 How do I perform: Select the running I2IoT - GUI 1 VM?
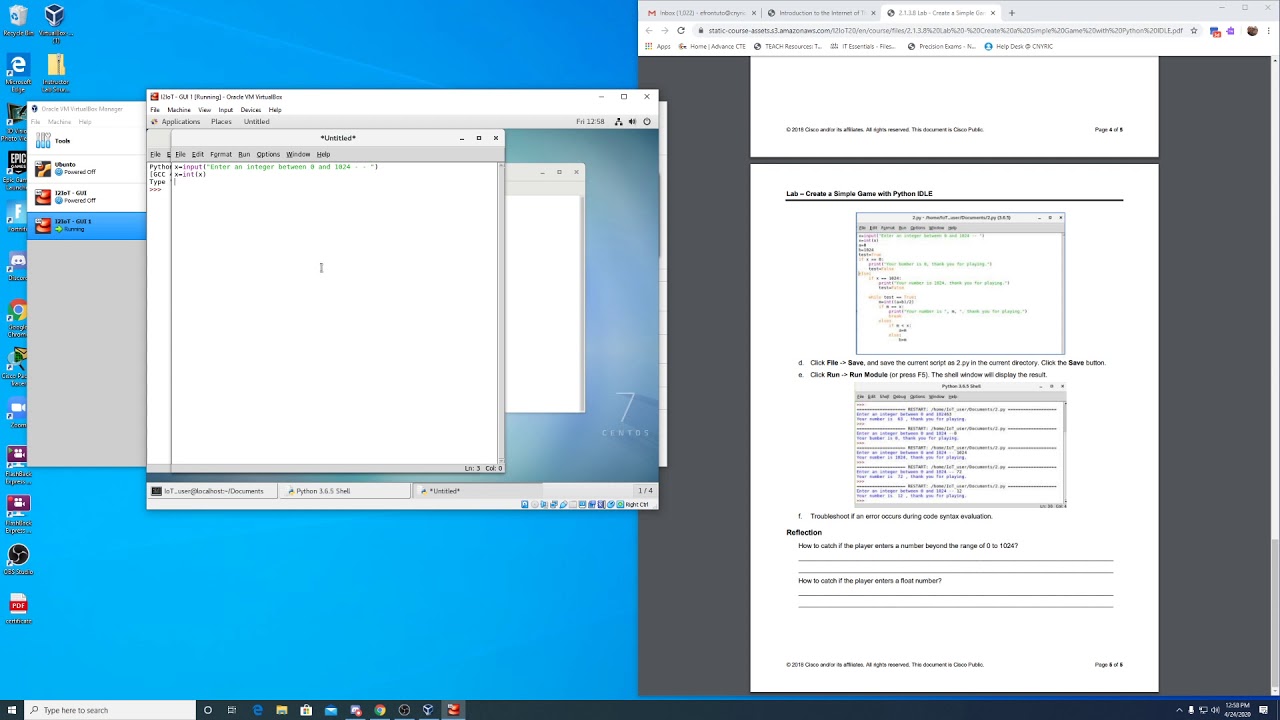point(87,225)
